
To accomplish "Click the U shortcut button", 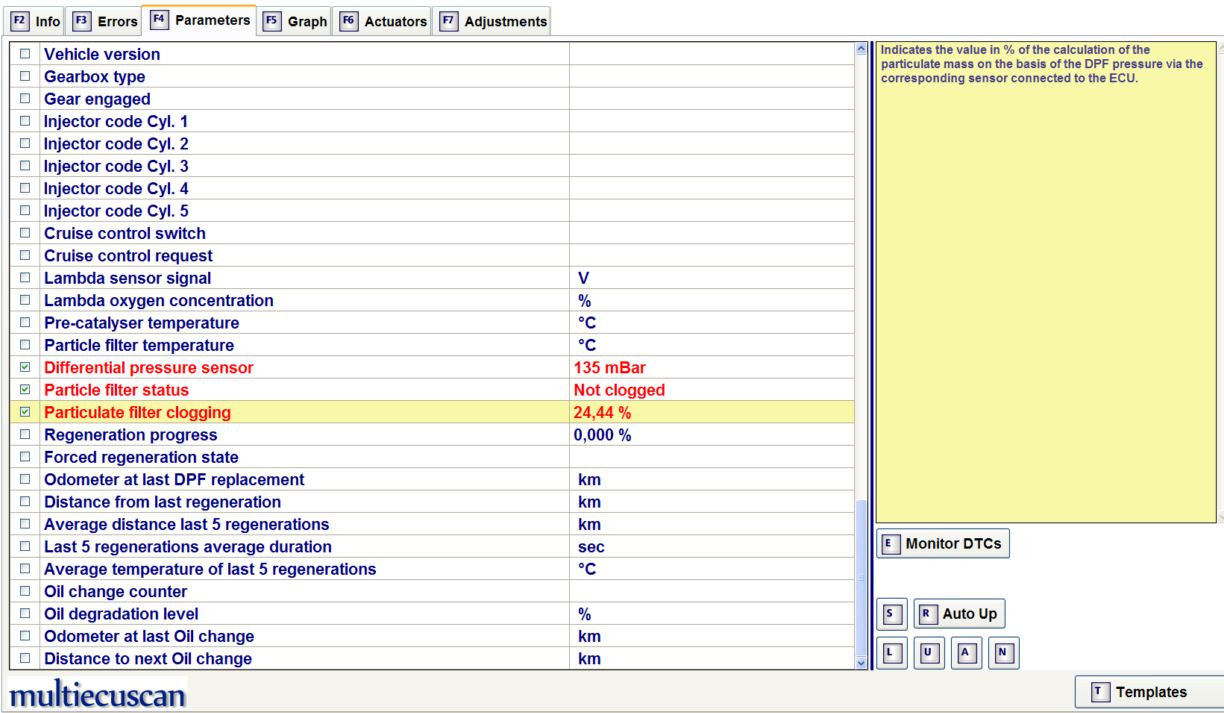I will tap(928, 652).
